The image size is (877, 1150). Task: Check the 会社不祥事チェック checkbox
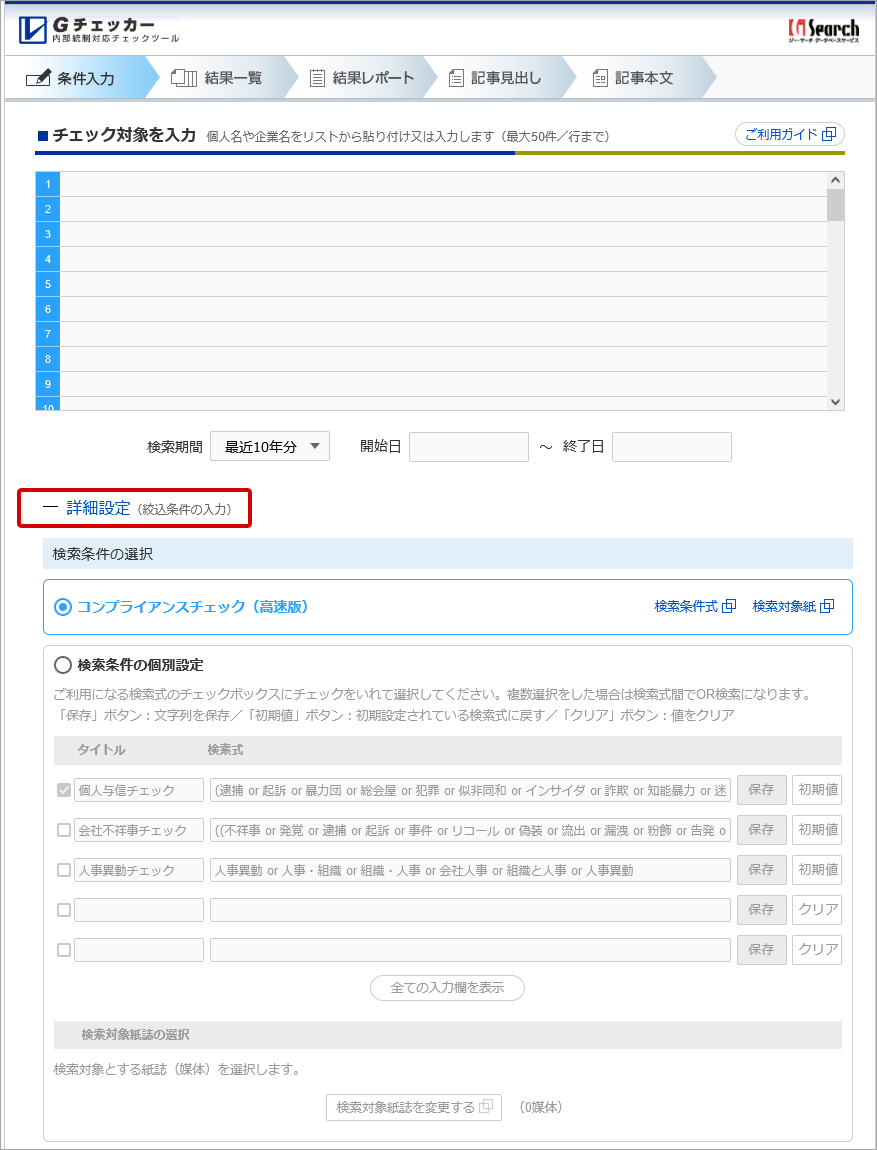click(x=64, y=830)
